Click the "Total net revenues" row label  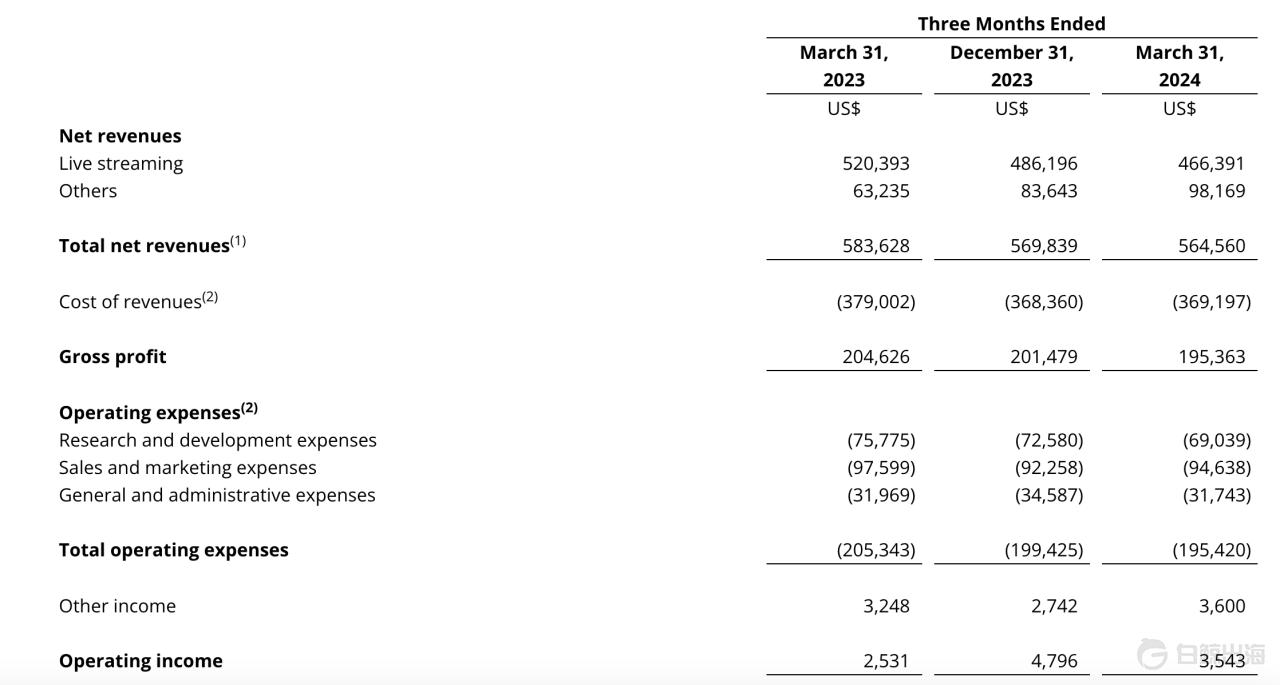pos(144,246)
